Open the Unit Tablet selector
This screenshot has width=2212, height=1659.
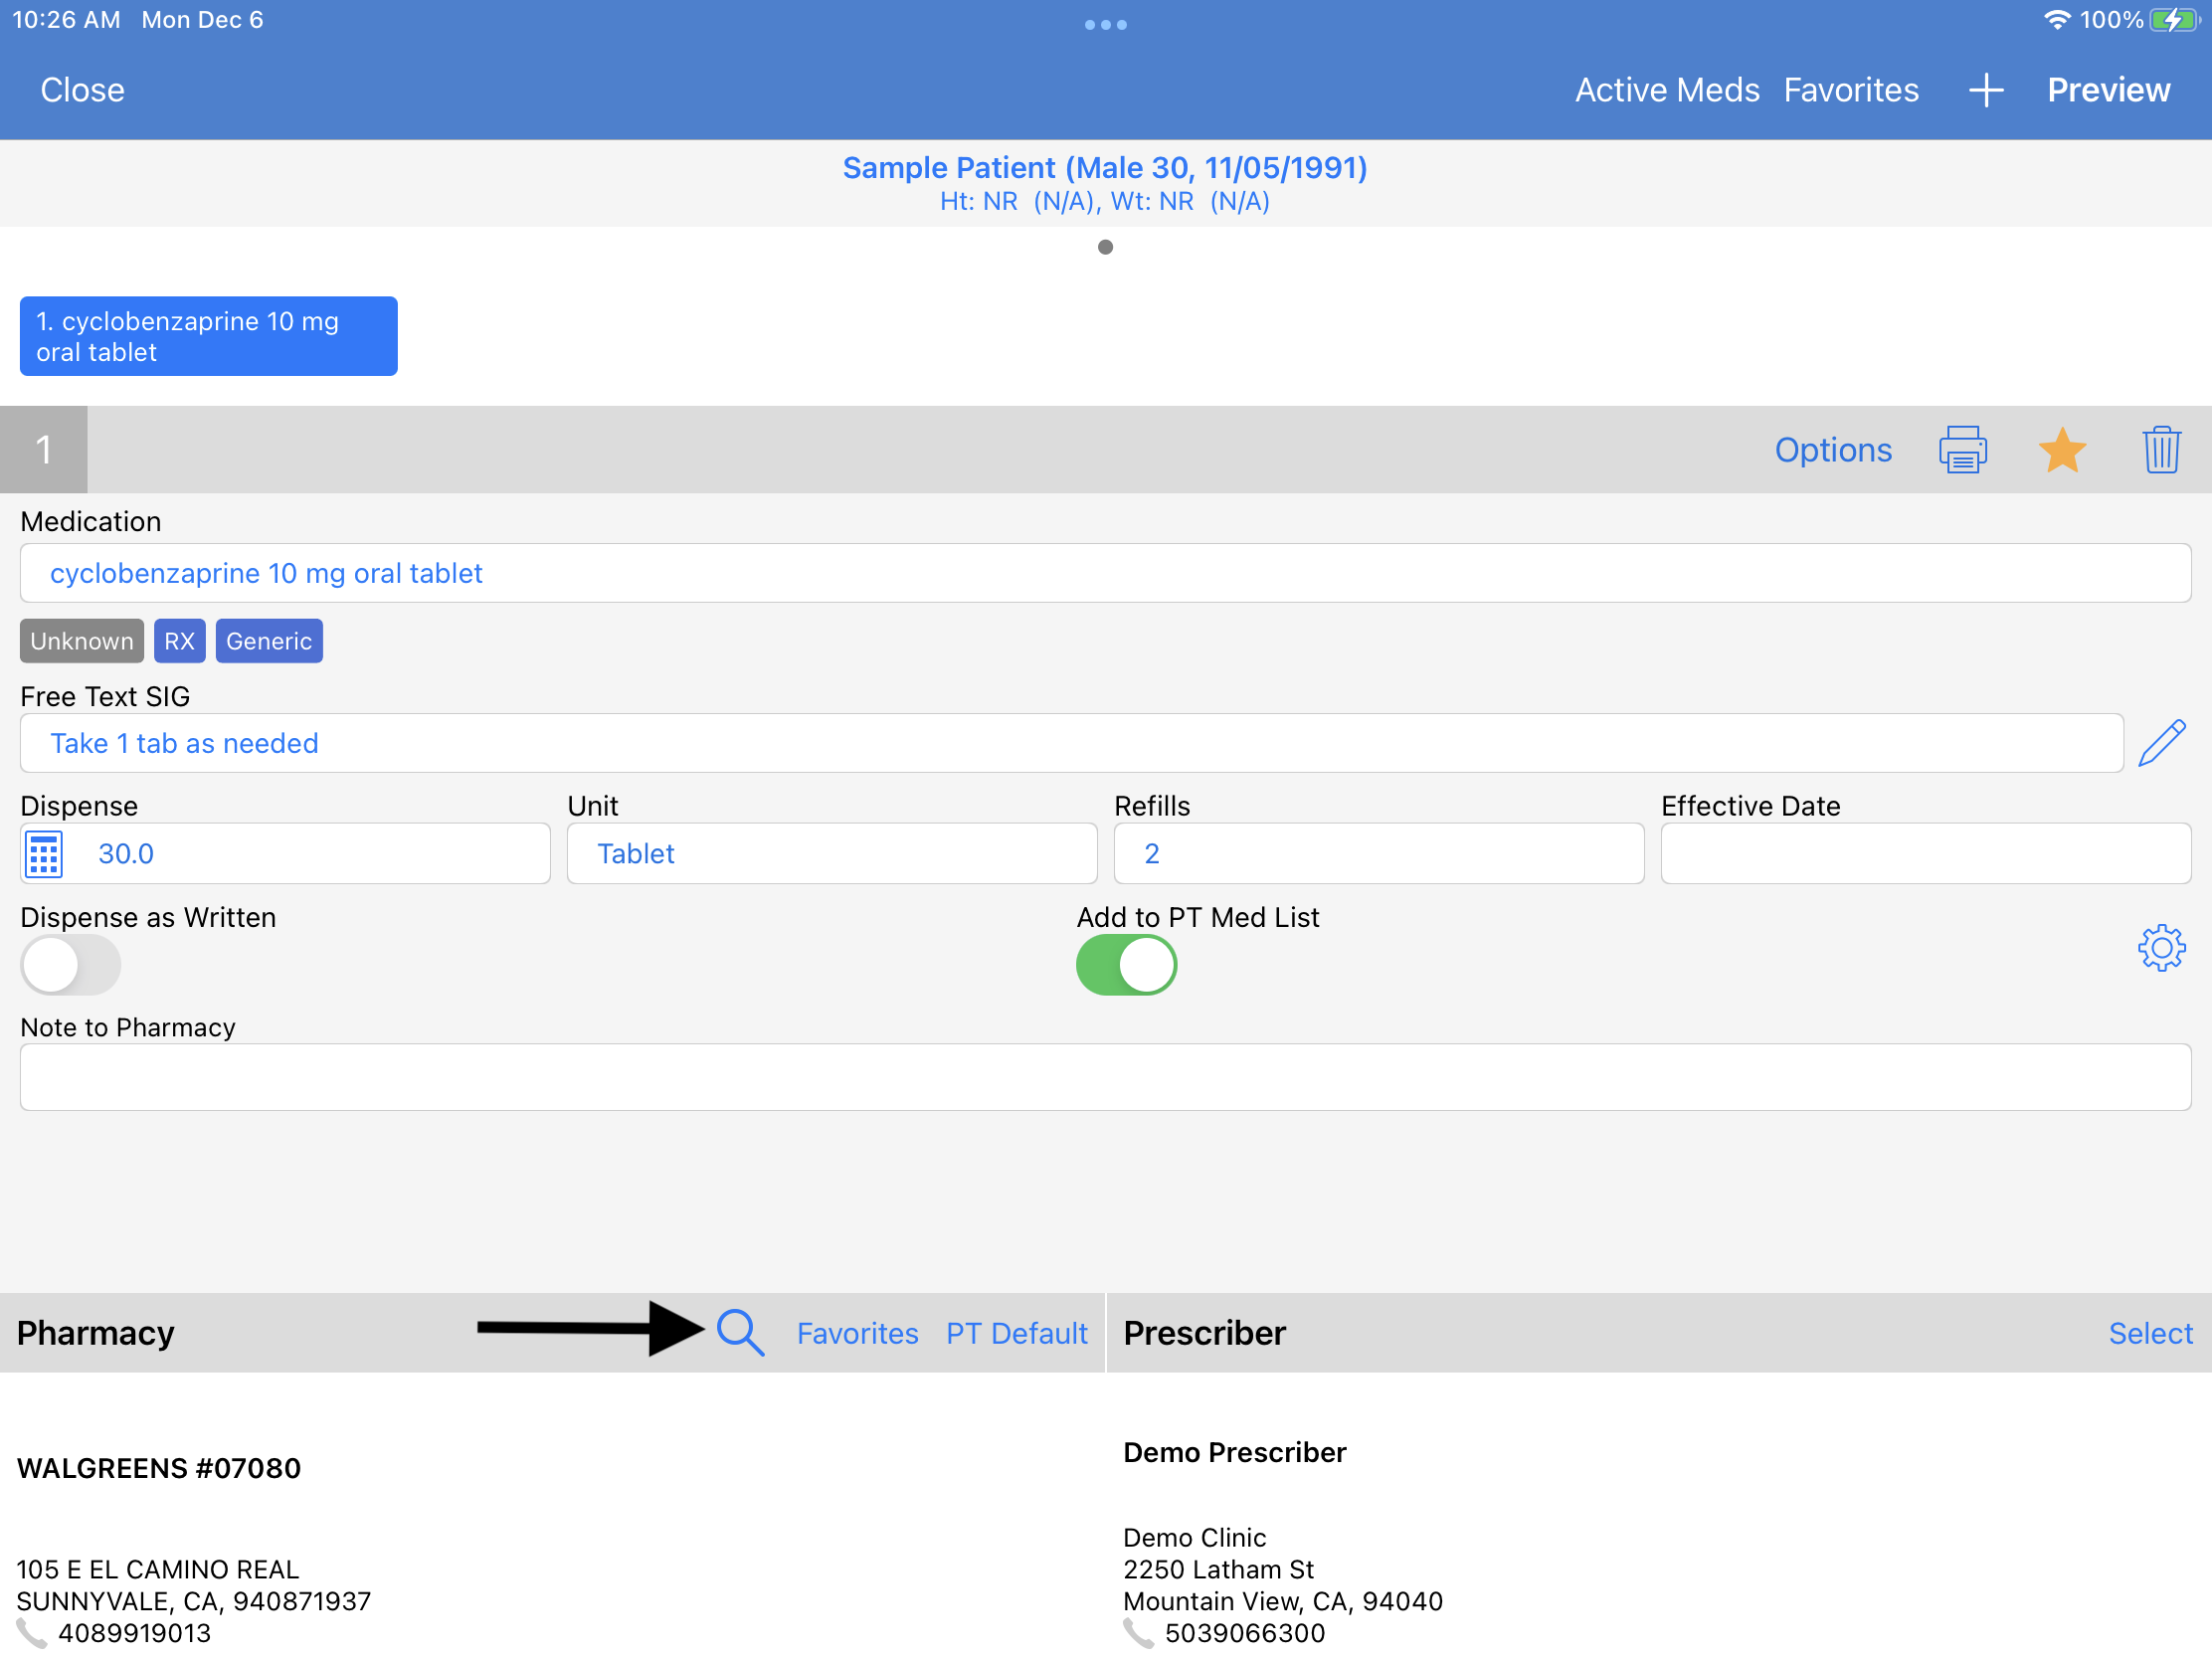tap(831, 853)
